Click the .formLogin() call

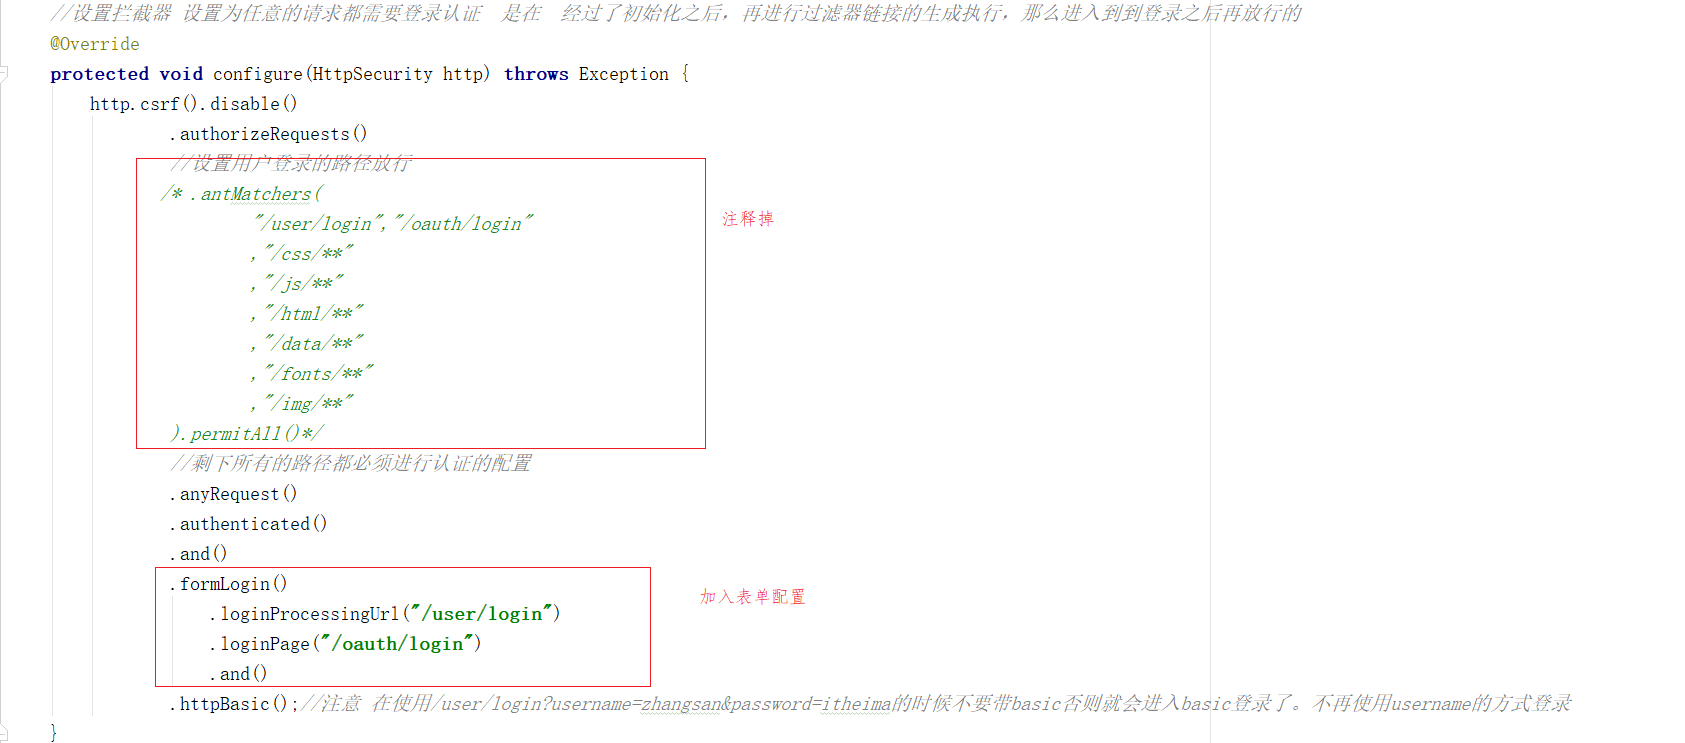pyautogui.click(x=228, y=584)
